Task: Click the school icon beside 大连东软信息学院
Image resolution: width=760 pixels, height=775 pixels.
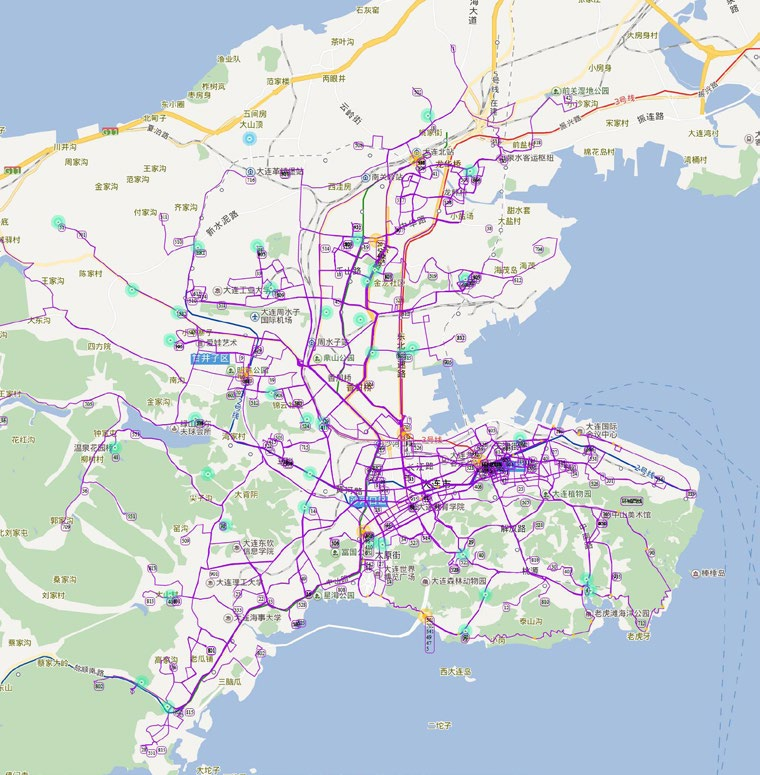Action: click(236, 547)
